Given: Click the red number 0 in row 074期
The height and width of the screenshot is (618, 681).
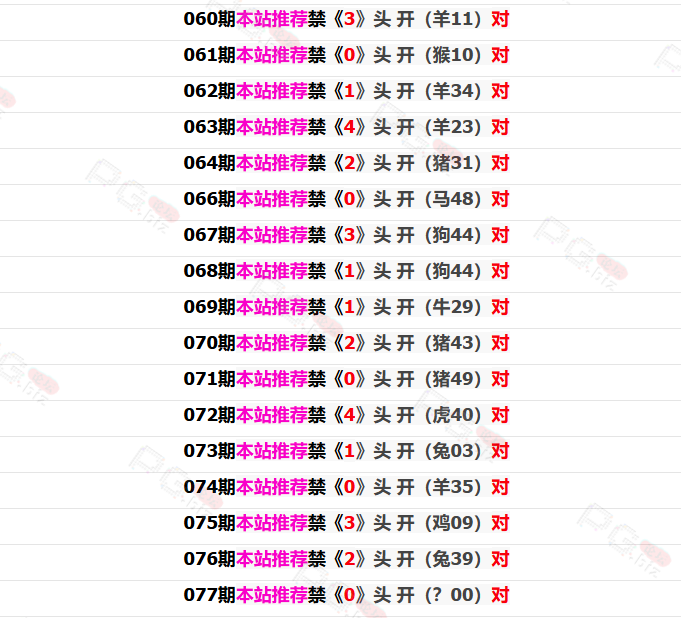Looking at the screenshot, I should click(350, 488).
